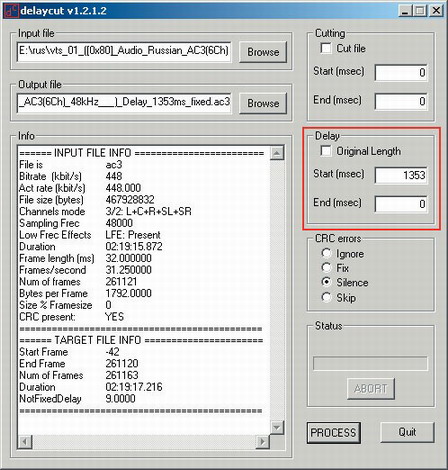Viewport: 448px width, 470px height.
Task: Close the delaycut window
Action: click(x=436, y=11)
